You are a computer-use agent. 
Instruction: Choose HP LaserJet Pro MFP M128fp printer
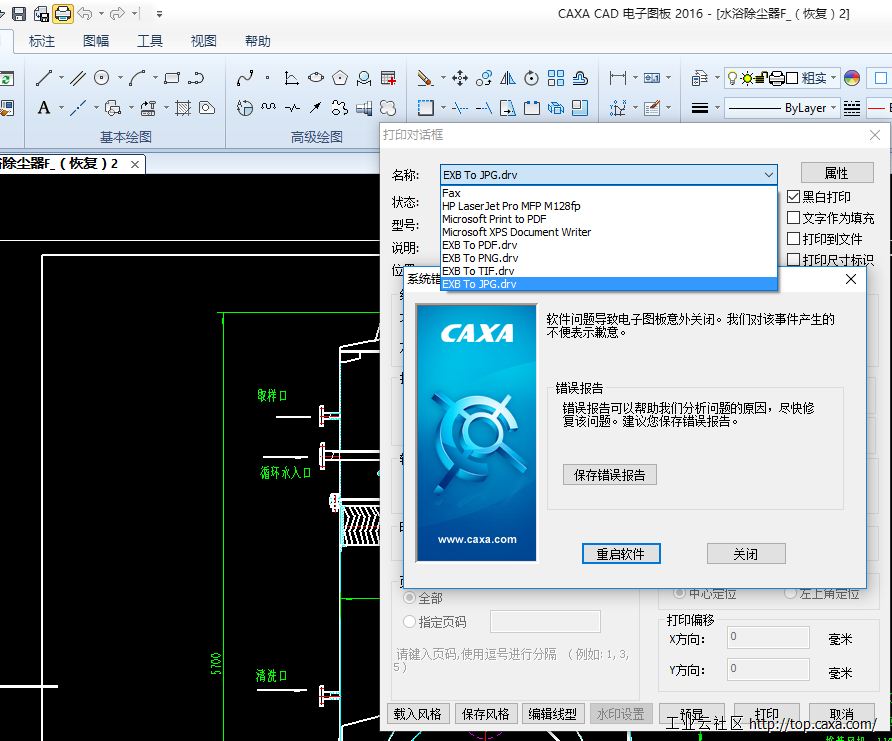tap(609, 206)
